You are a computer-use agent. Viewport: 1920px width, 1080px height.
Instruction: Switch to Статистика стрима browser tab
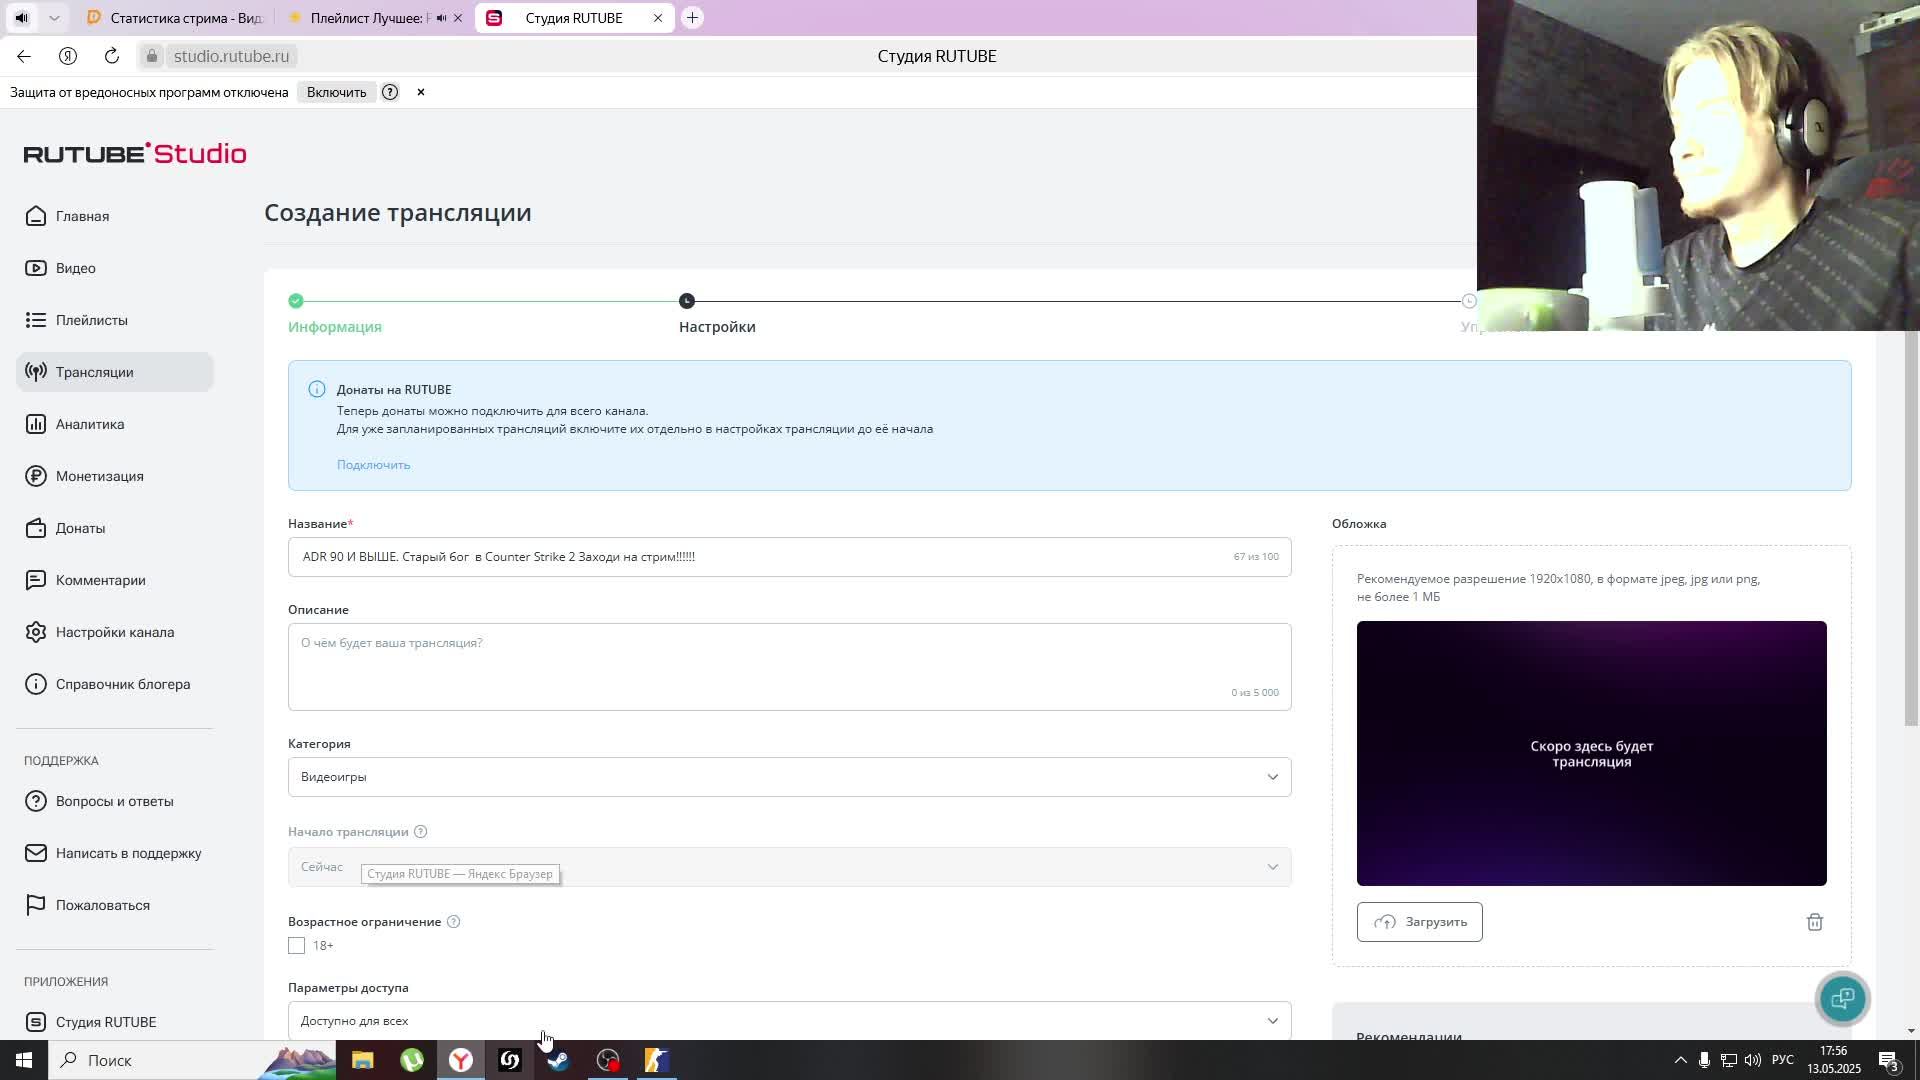tap(175, 18)
